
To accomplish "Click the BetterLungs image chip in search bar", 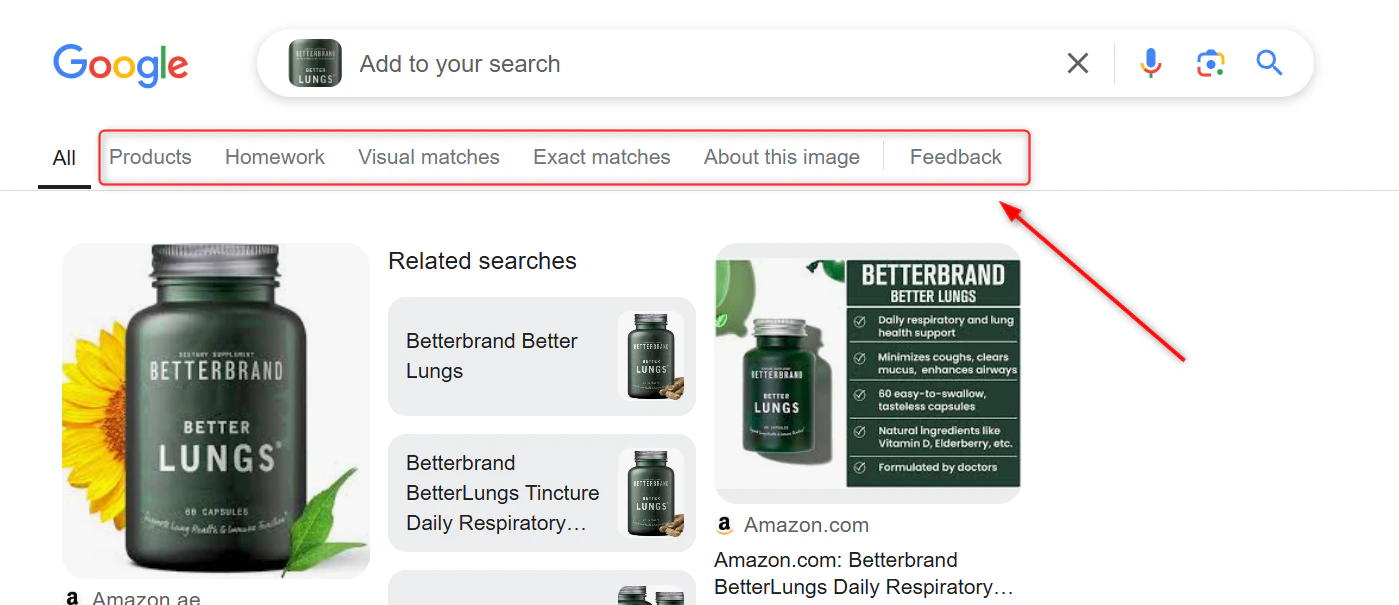I will pos(314,62).
